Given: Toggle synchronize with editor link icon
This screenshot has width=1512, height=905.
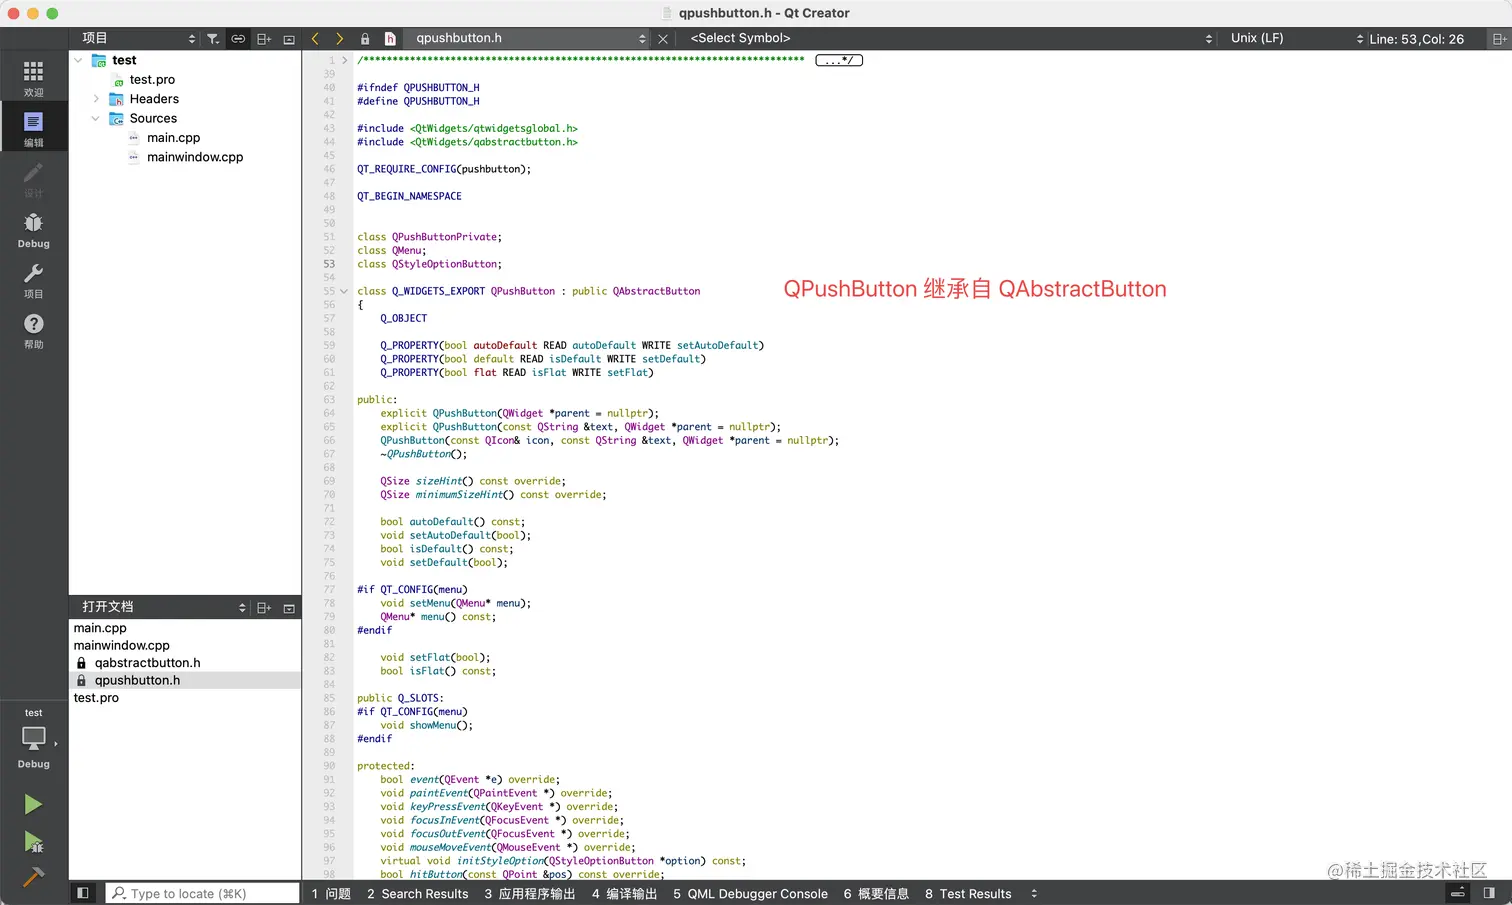Looking at the screenshot, I should coord(238,39).
